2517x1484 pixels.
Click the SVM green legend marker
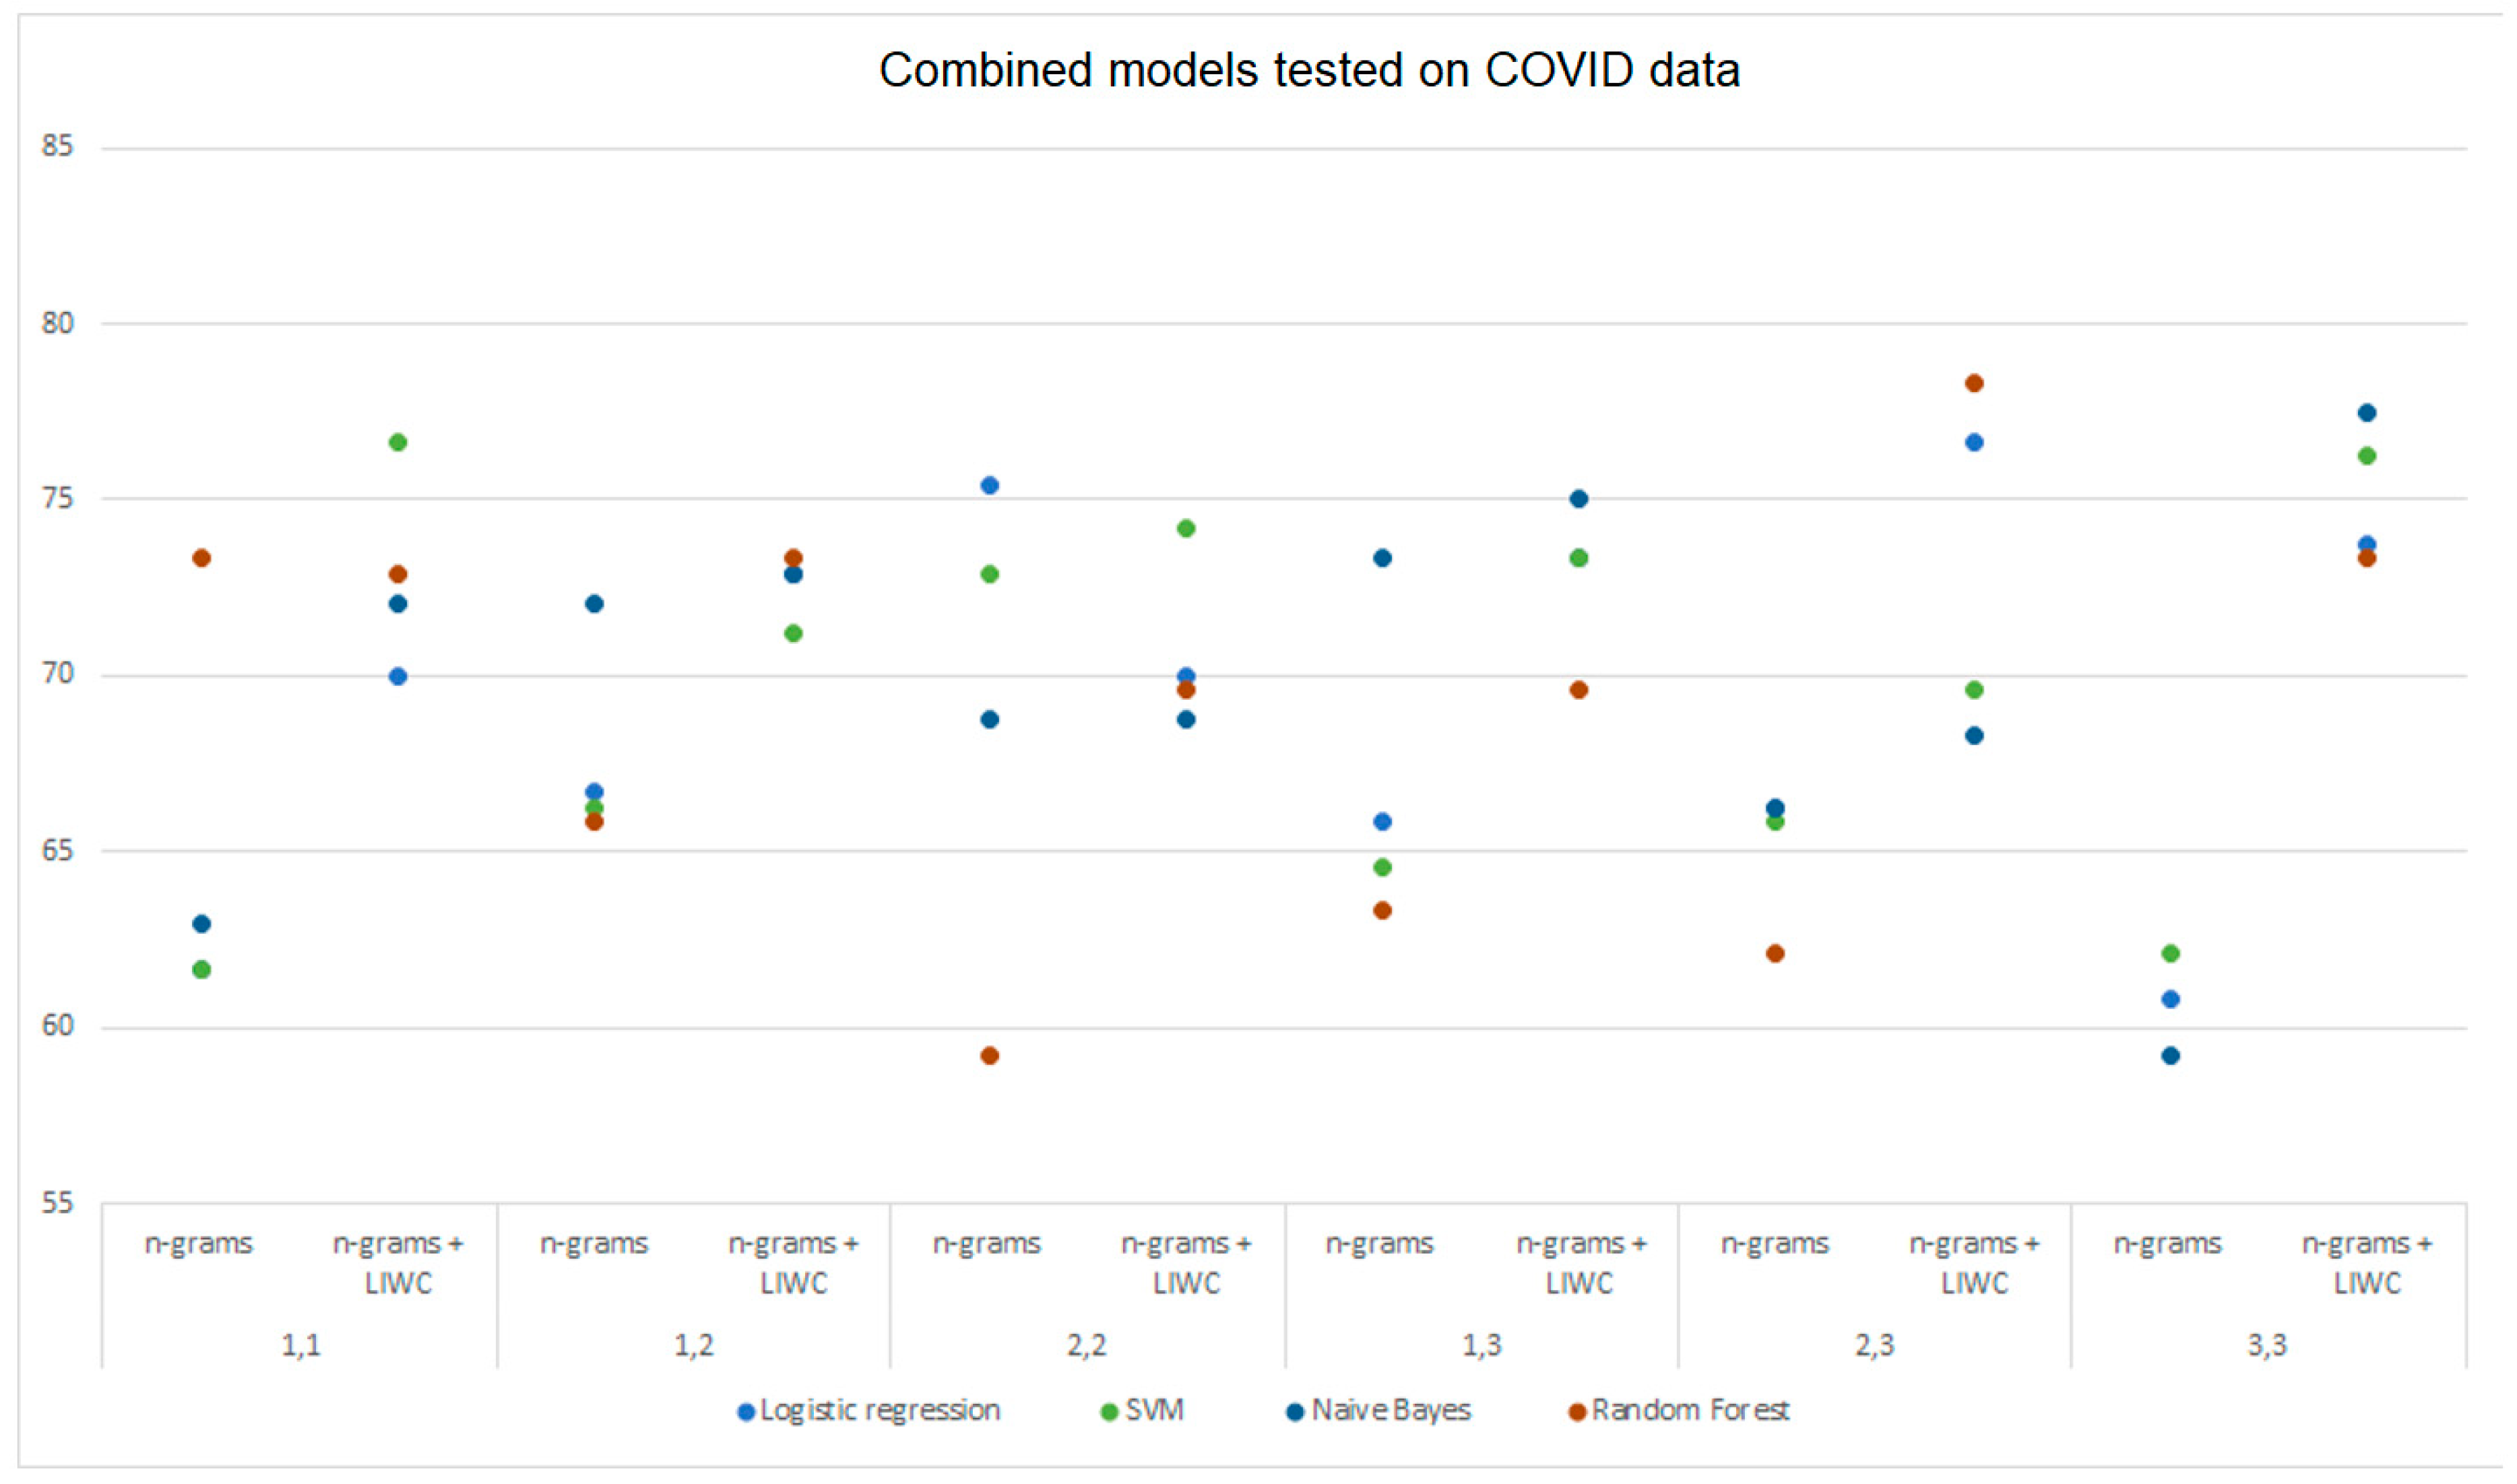(1108, 1413)
